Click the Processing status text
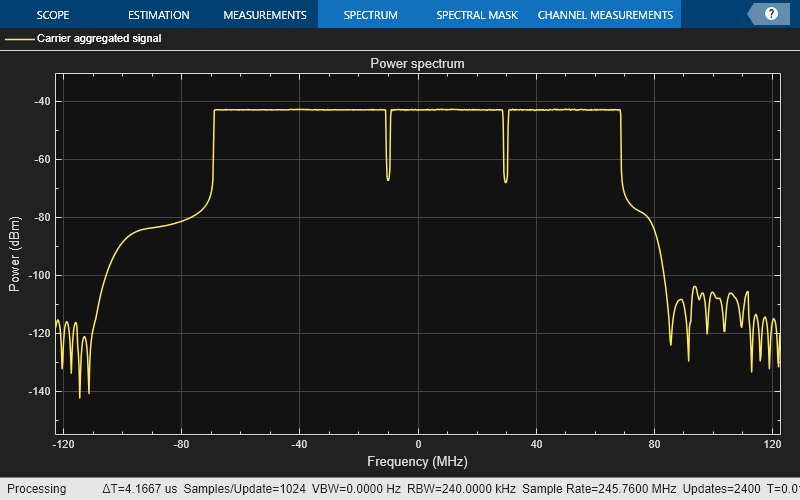The image size is (800, 500). click(37, 489)
